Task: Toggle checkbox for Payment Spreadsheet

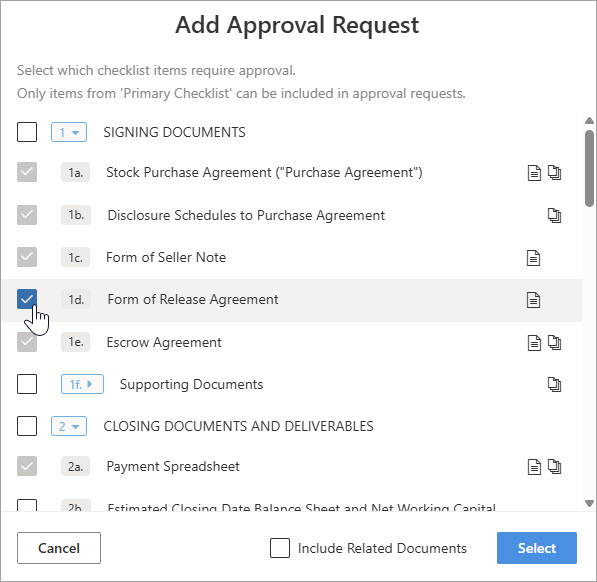Action: pos(27,466)
